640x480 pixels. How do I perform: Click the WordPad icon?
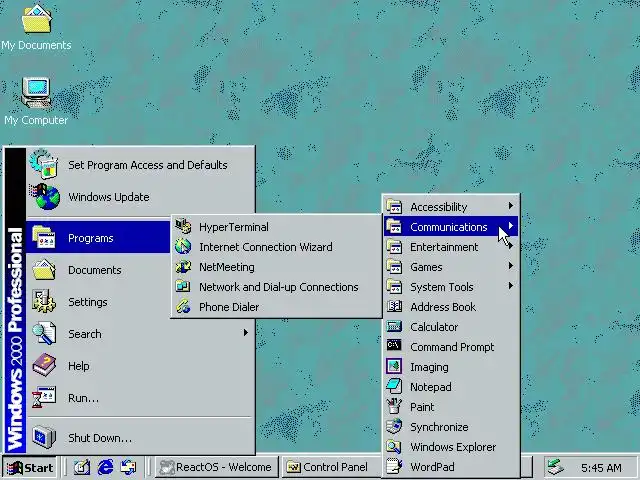pyautogui.click(x=394, y=466)
